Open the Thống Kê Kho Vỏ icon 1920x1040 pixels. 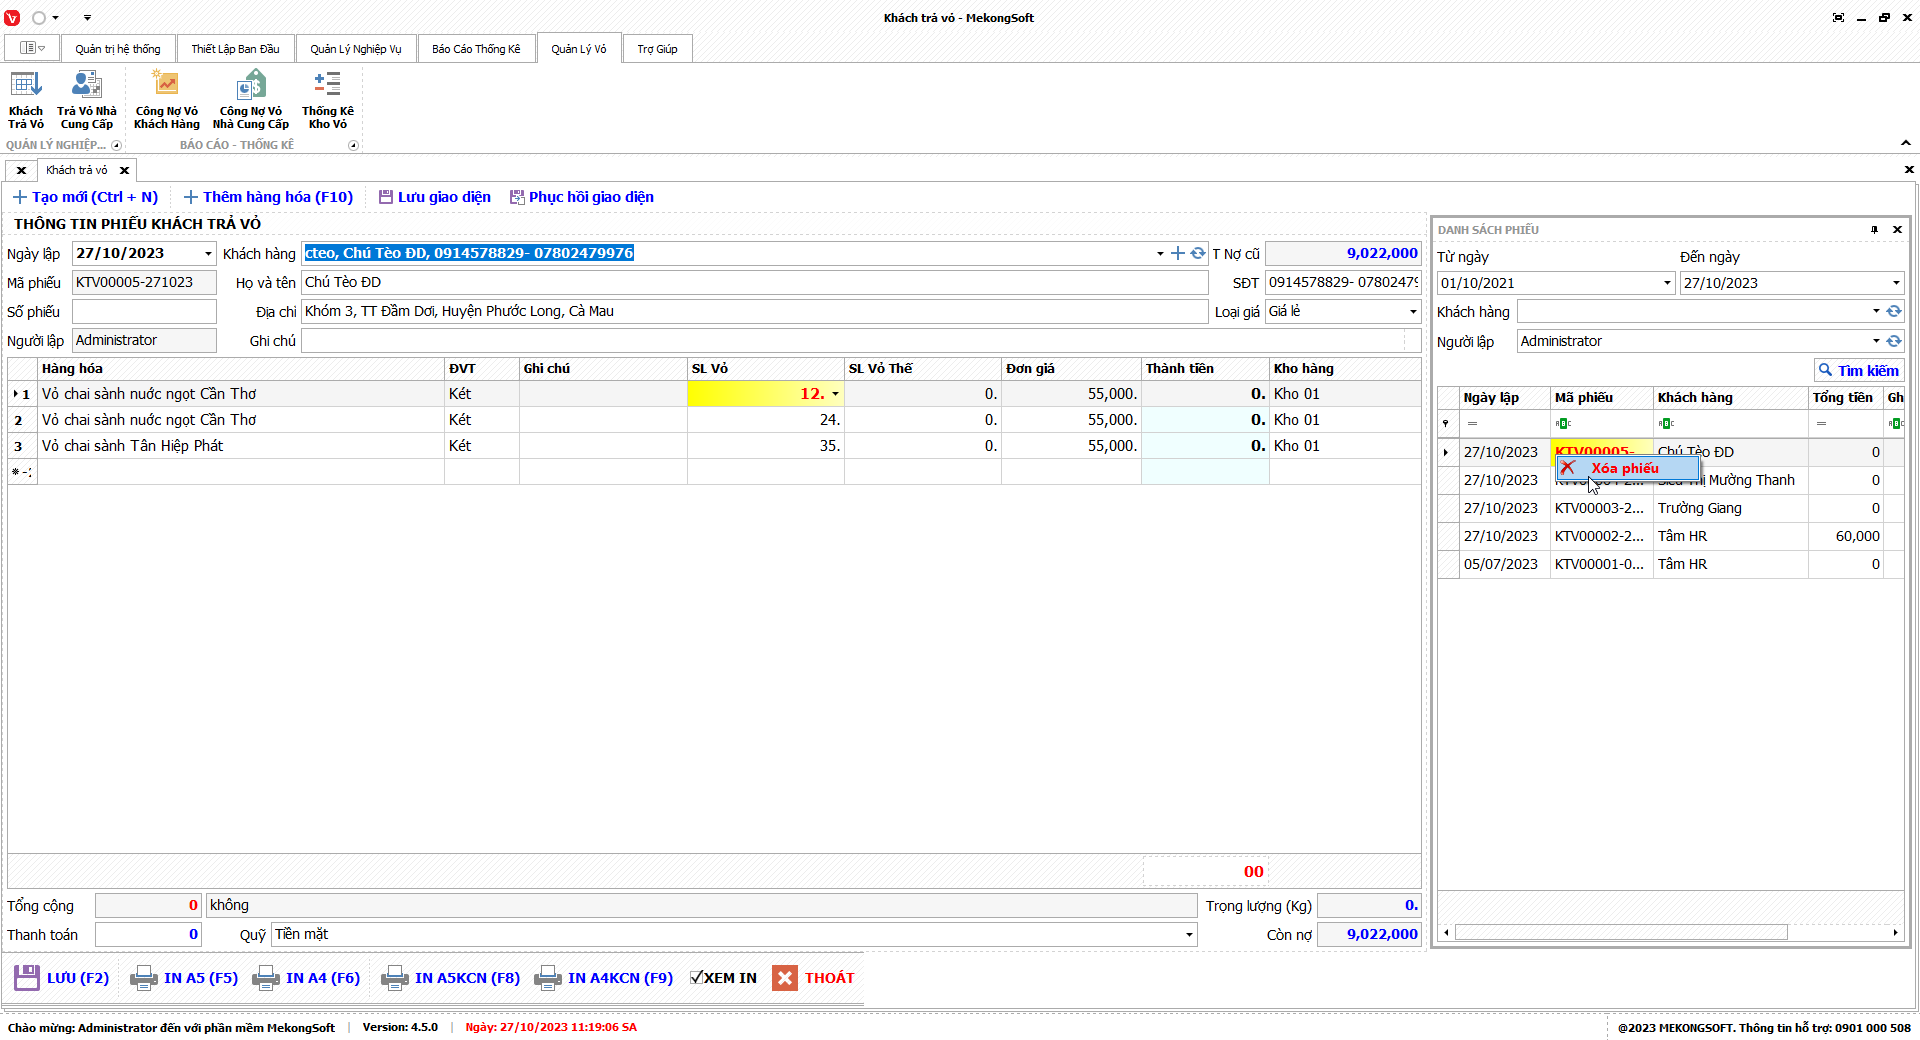click(x=327, y=100)
